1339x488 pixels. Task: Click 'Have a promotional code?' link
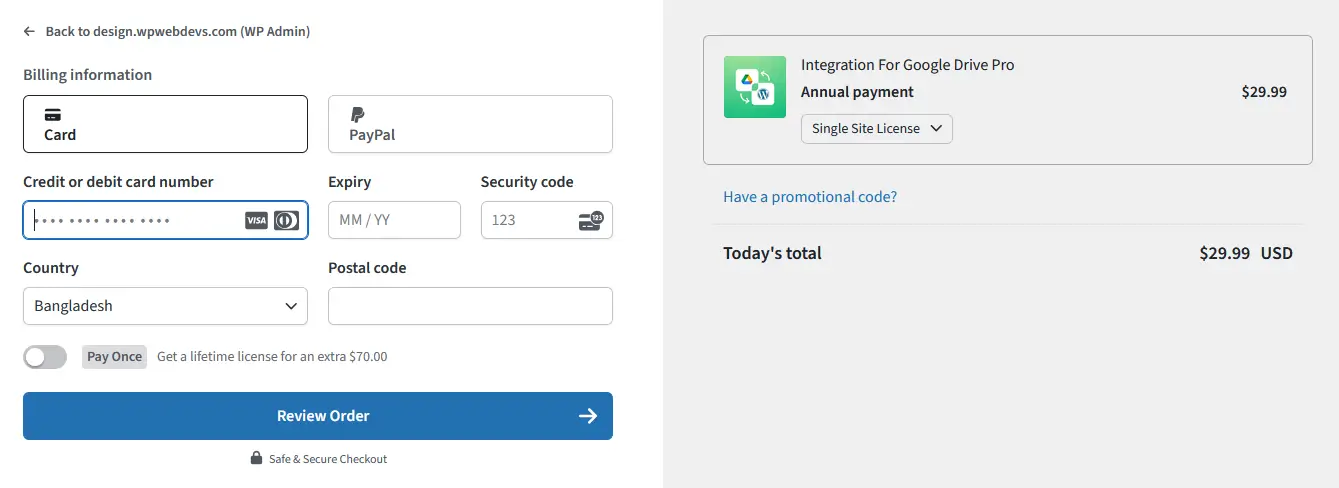810,197
